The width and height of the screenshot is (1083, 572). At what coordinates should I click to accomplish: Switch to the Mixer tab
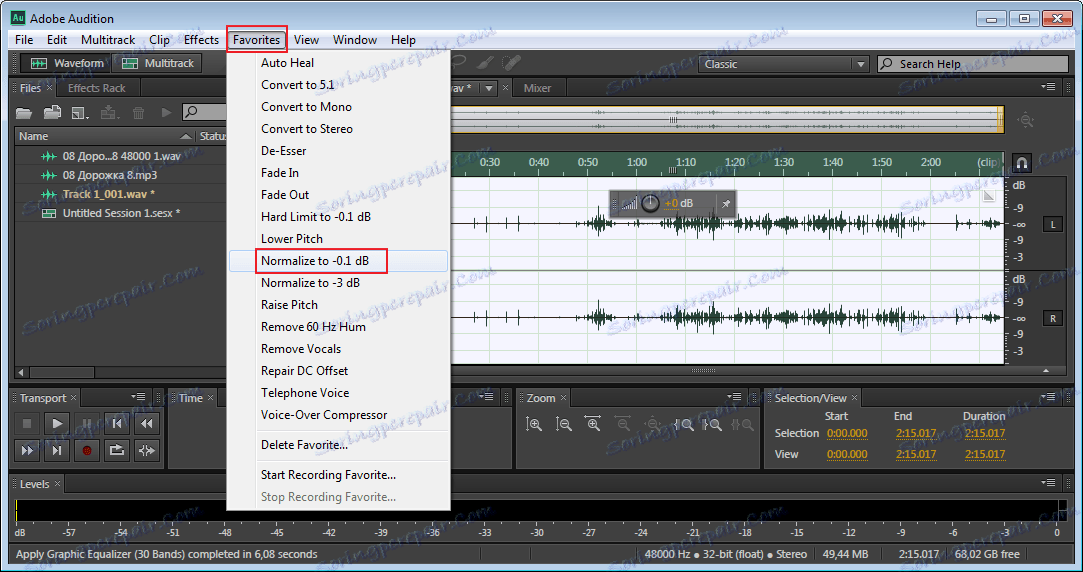pos(537,88)
